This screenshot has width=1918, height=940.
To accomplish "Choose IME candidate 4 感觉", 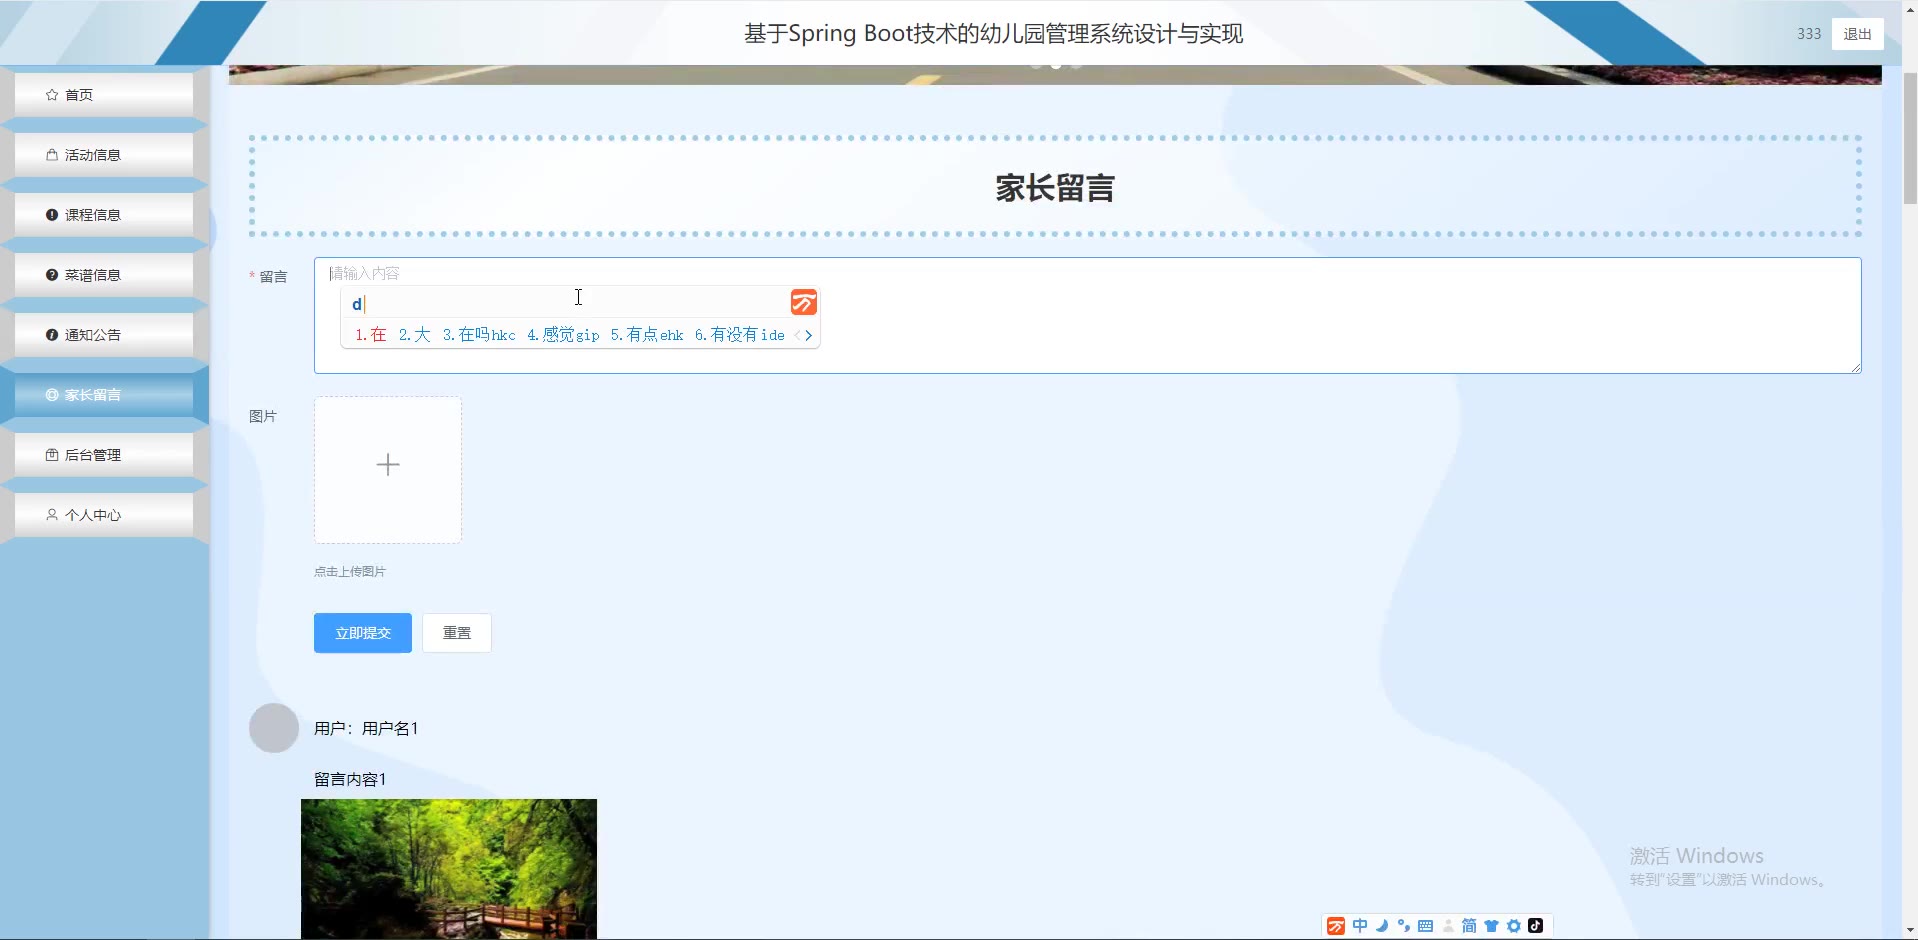I will (x=563, y=335).
